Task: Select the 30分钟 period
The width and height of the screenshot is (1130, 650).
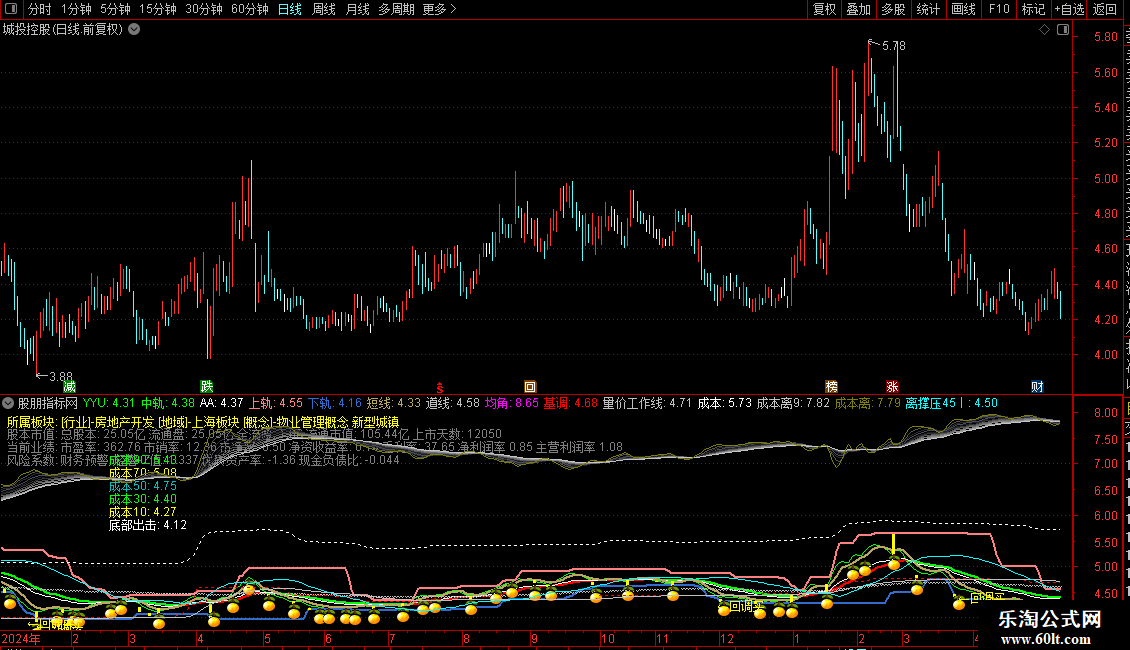Action: (204, 9)
